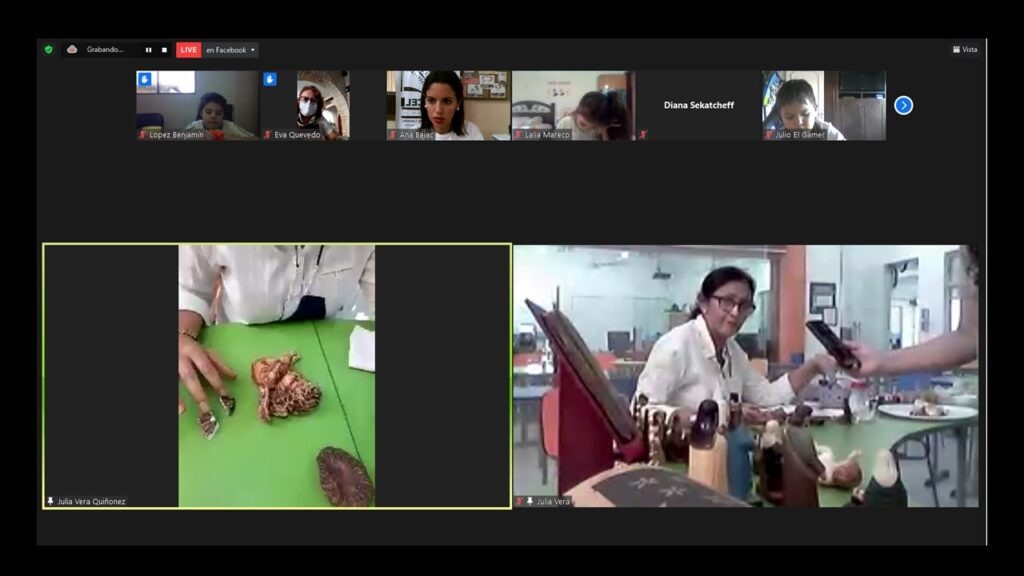The height and width of the screenshot is (576, 1024).
Task: Pause the meeting recording
Action: [x=148, y=50]
